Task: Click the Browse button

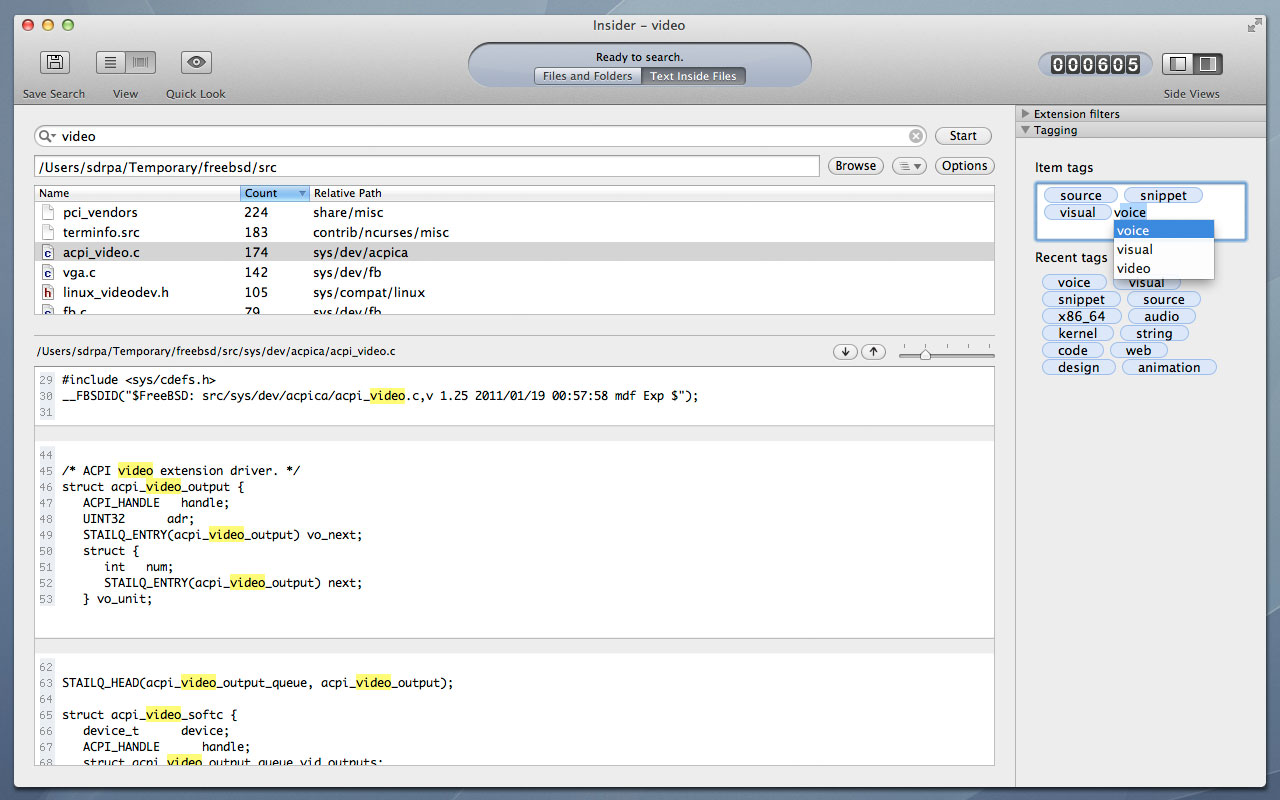Action: [855, 166]
